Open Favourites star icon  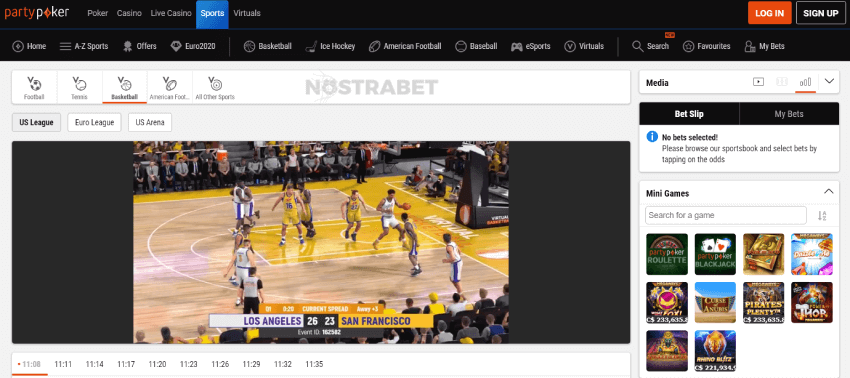click(x=688, y=47)
